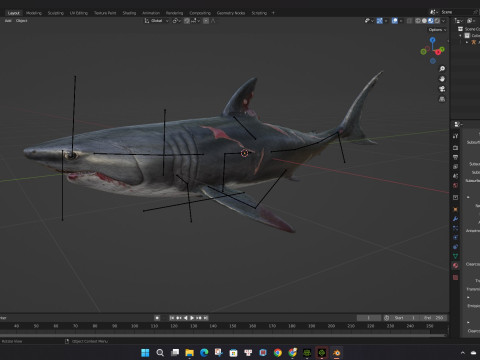Click the End frame 250 field

coord(433,318)
